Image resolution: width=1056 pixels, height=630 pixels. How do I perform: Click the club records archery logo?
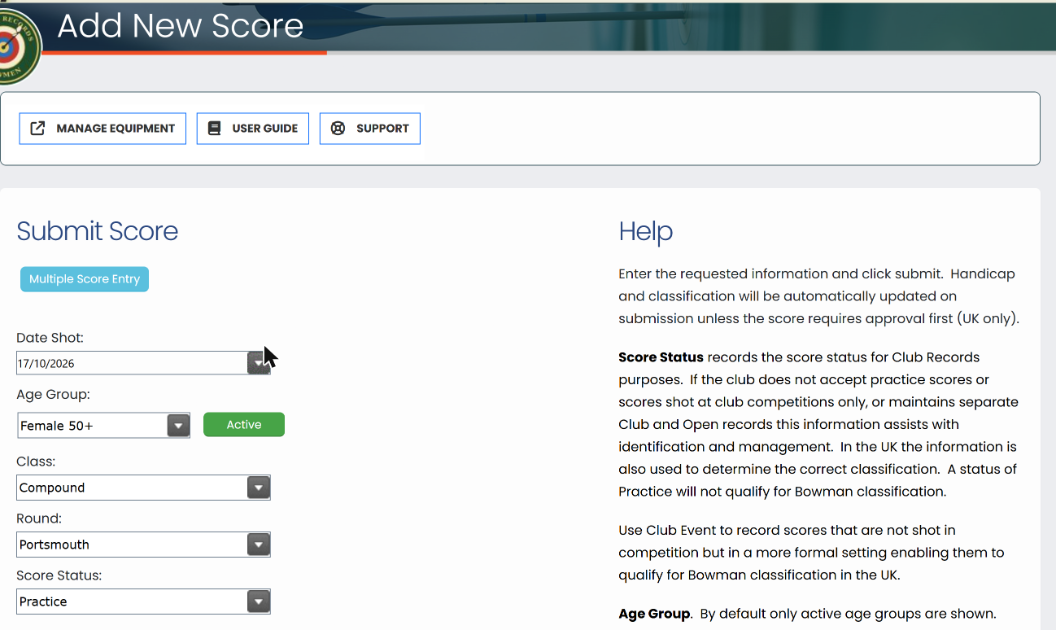click(19, 46)
